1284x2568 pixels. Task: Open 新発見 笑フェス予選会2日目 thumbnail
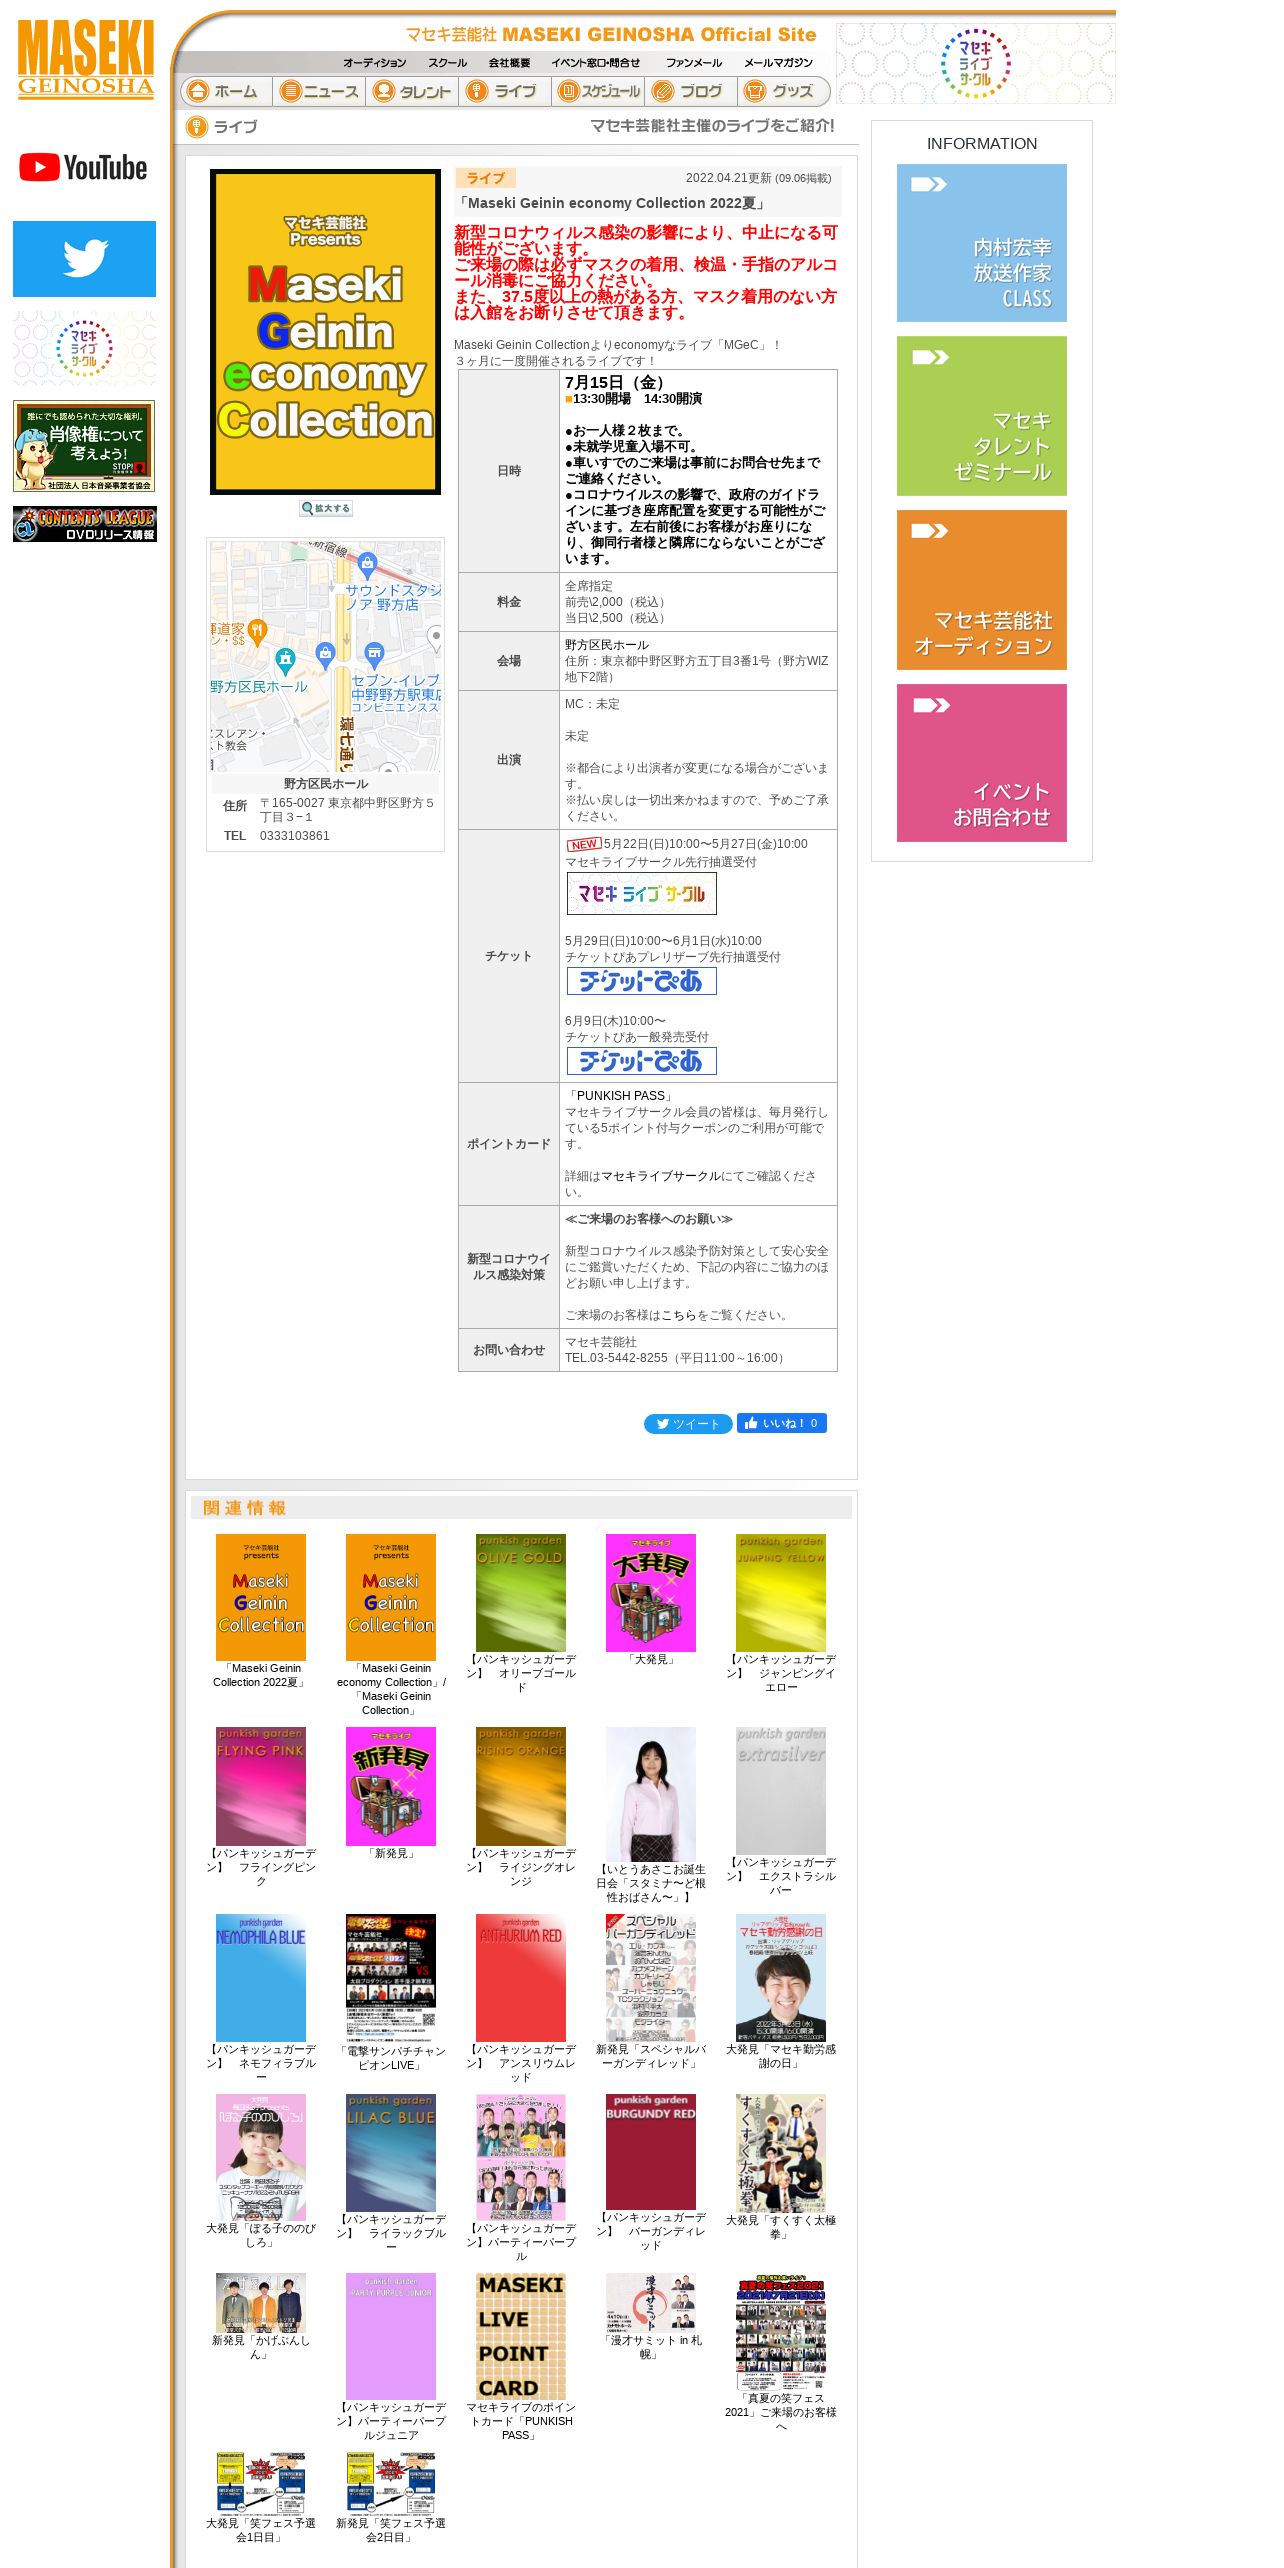(391, 2484)
